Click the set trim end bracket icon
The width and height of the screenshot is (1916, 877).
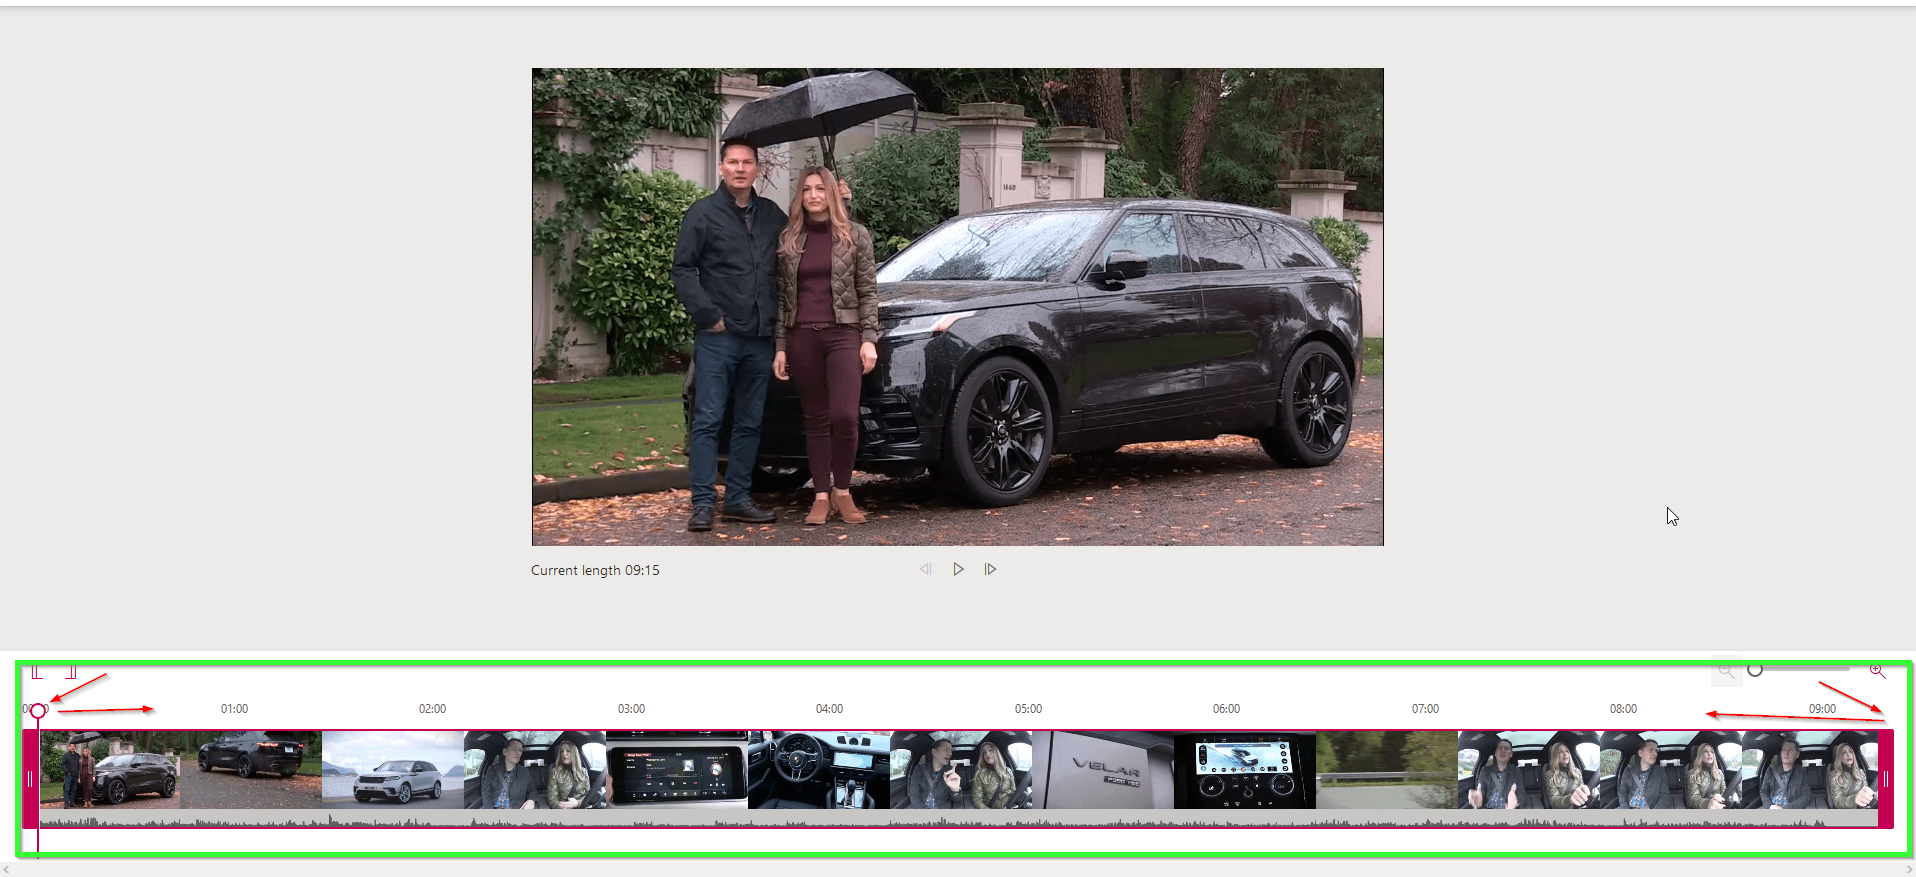point(71,672)
